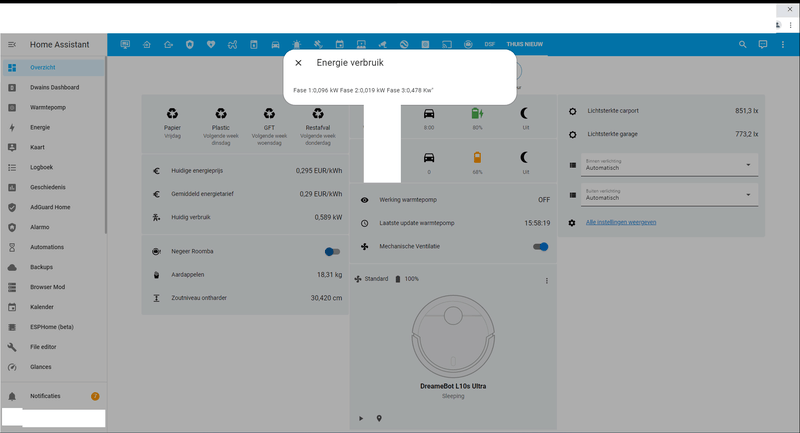Open the Kaart map panel
This screenshot has width=800, height=433.
coord(54,147)
